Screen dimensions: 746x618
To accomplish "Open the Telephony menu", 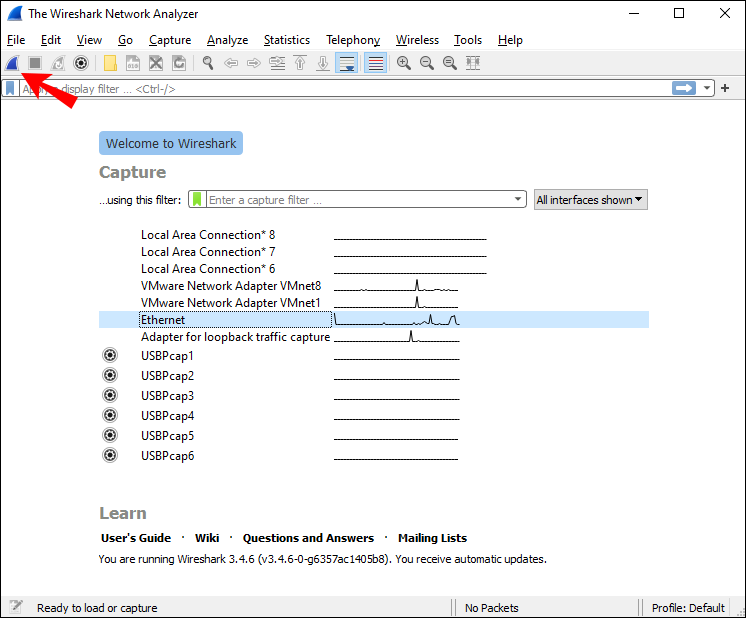I will coord(353,40).
